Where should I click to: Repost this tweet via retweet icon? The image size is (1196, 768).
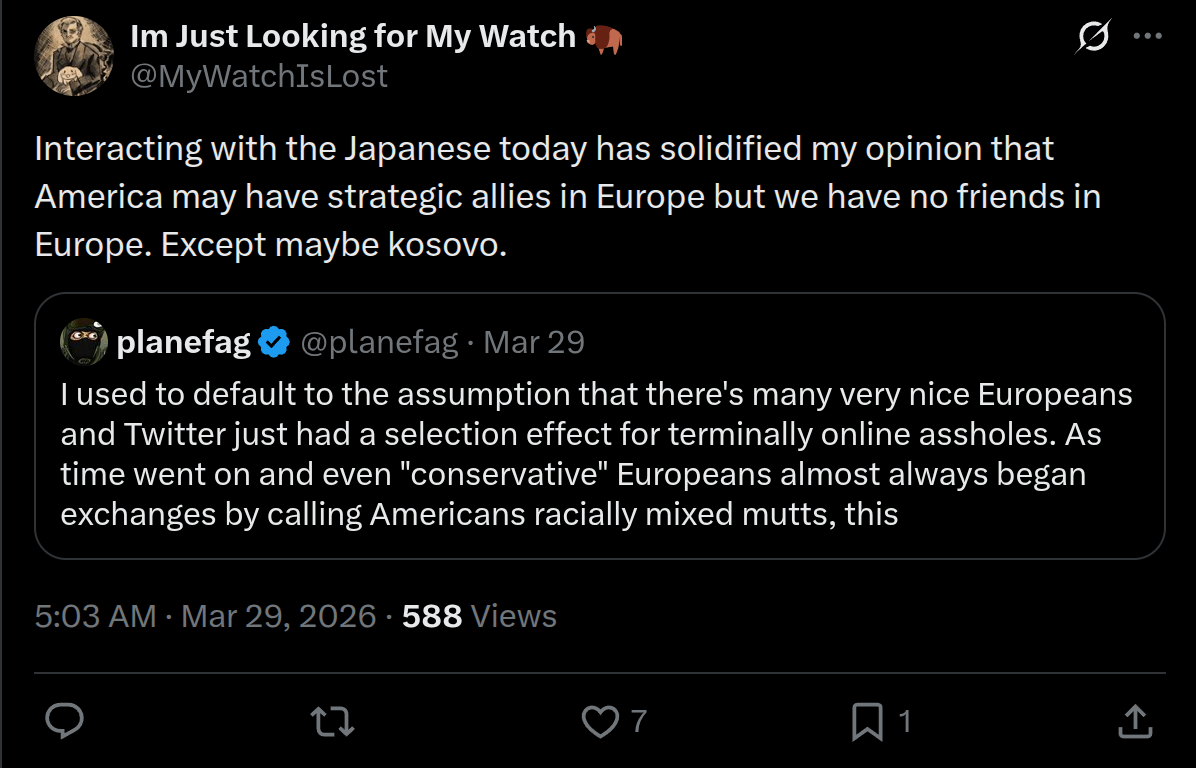pos(333,721)
